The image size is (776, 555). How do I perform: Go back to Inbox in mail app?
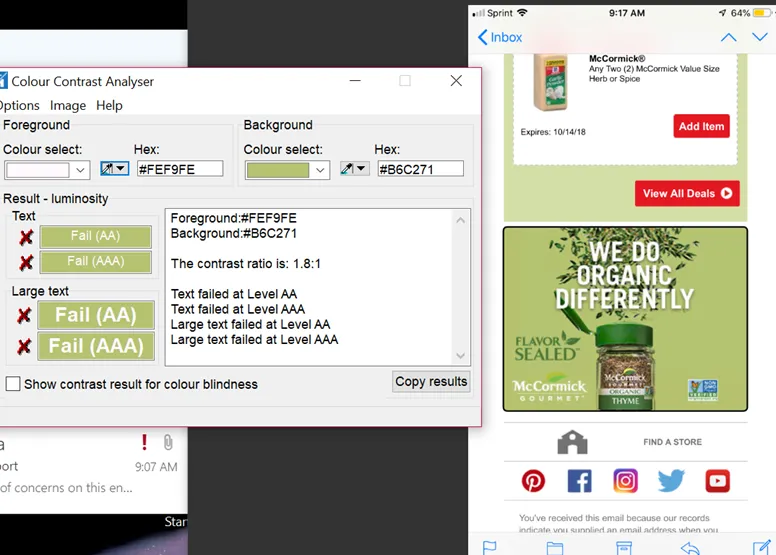click(500, 37)
